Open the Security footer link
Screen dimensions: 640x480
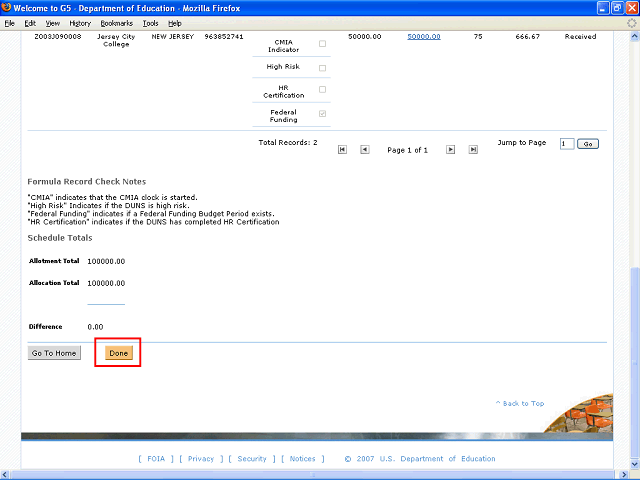pos(252,459)
